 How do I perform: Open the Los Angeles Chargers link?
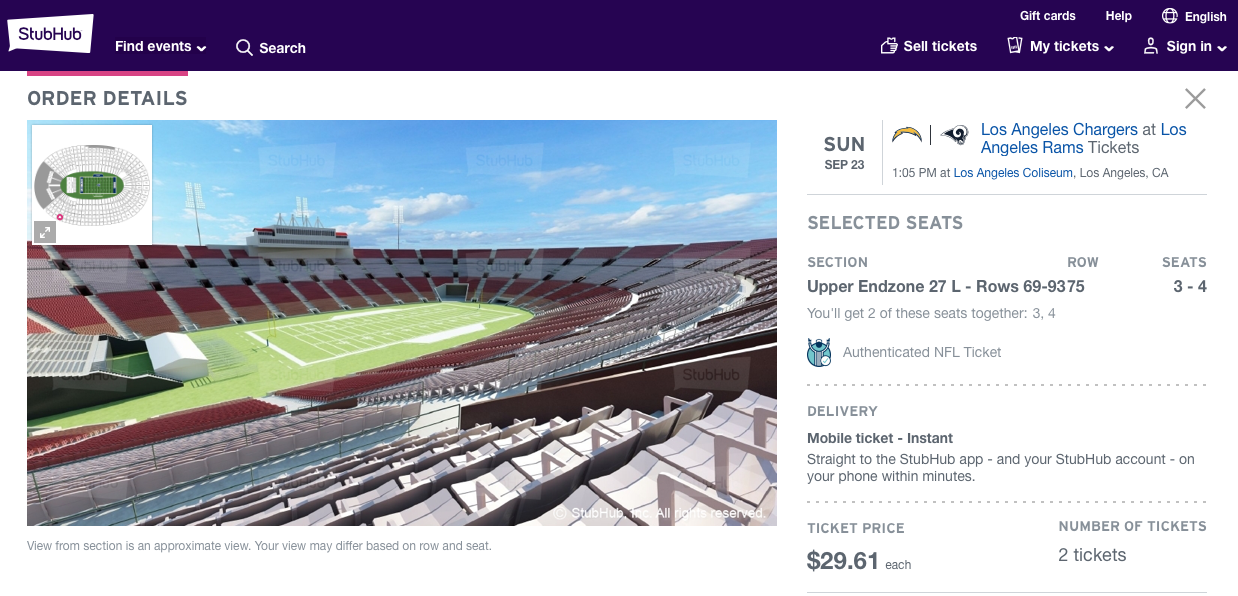pos(1059,130)
